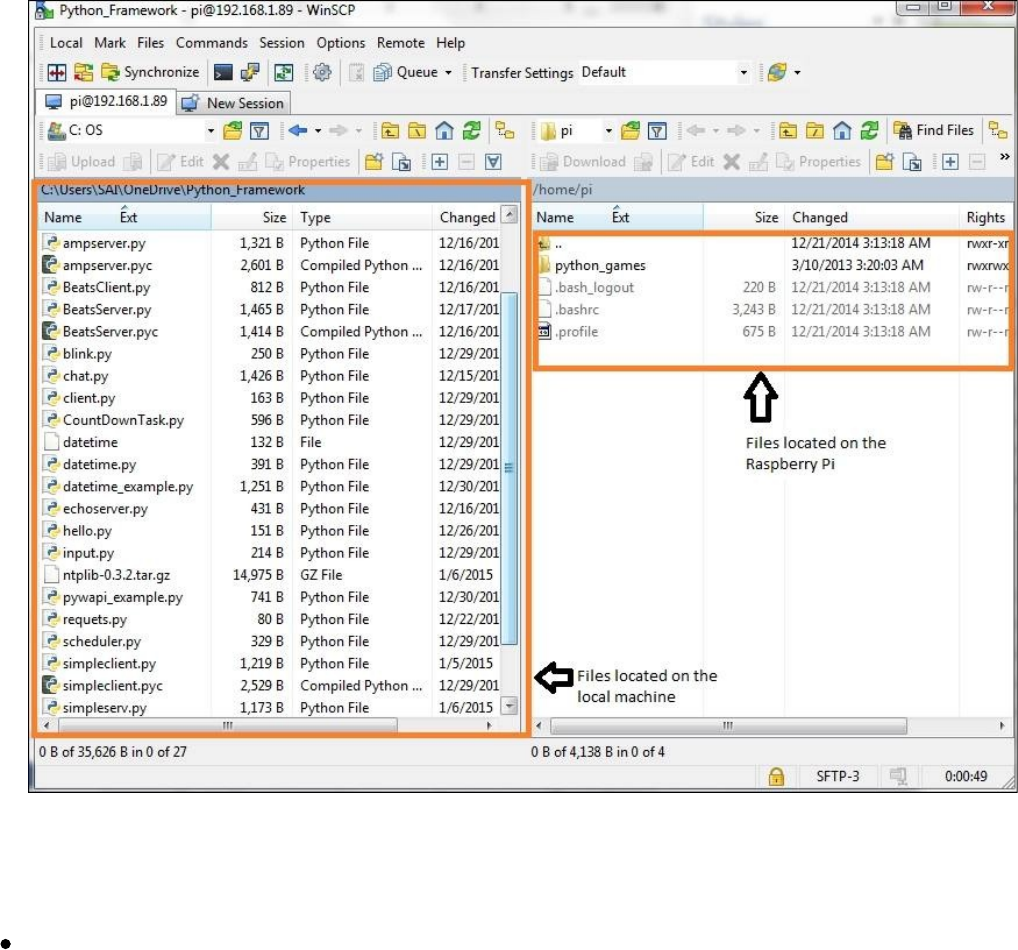Click Keep Remote Directory up to Date icon
Viewport: 1018px width, 950px height.
pyautogui.click(x=284, y=72)
